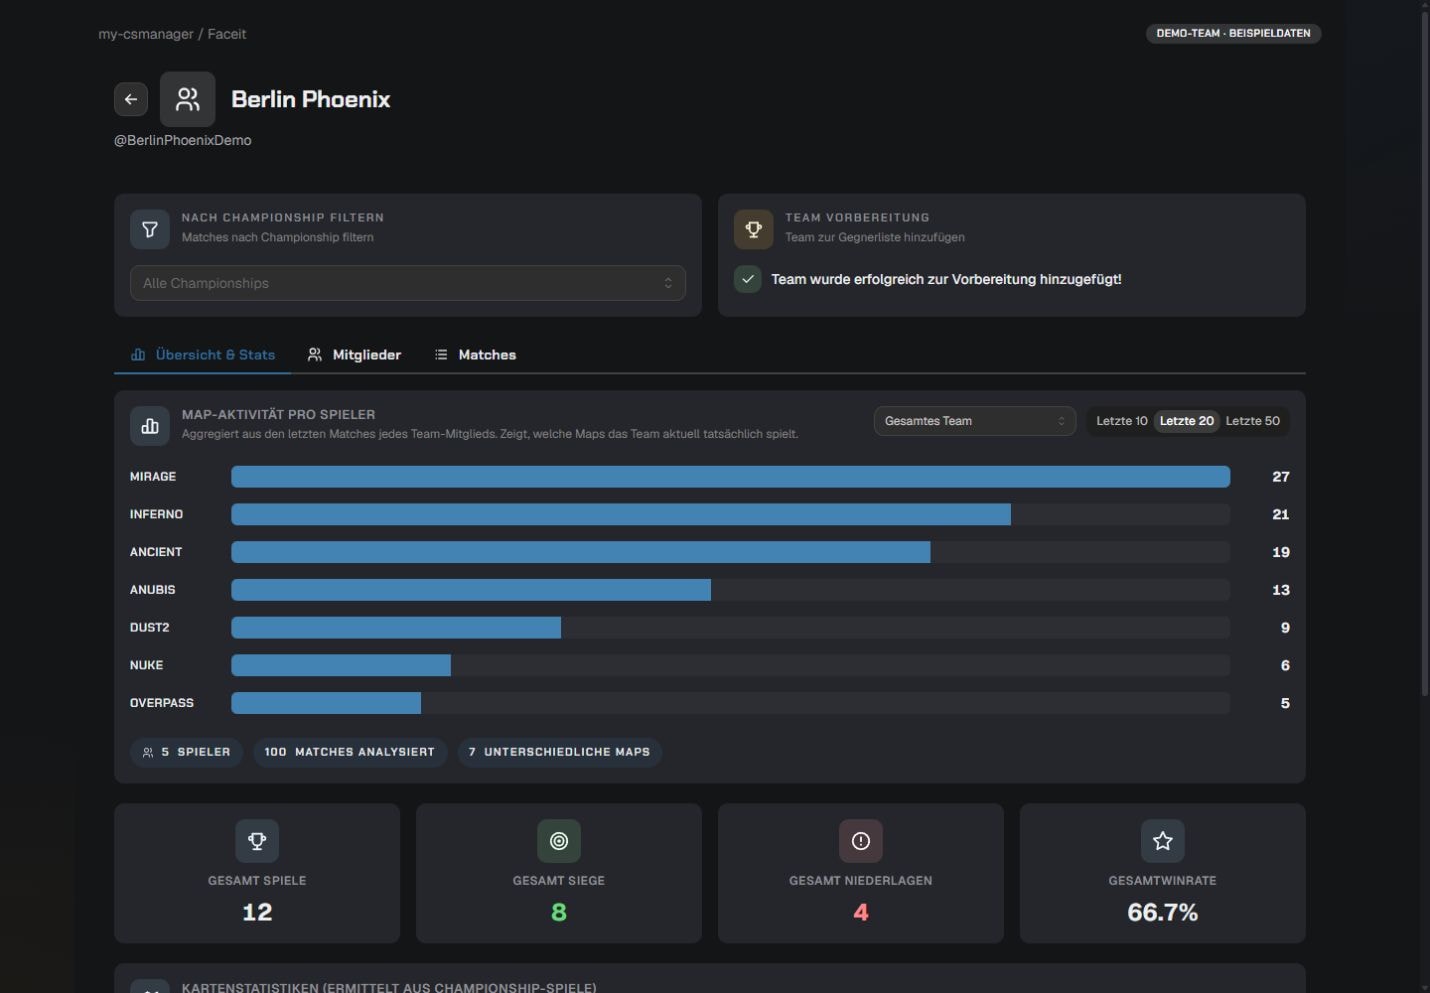The image size is (1430, 993).
Task: Click the 7 Unterschiedliche Maps chip
Action: pyautogui.click(x=559, y=752)
